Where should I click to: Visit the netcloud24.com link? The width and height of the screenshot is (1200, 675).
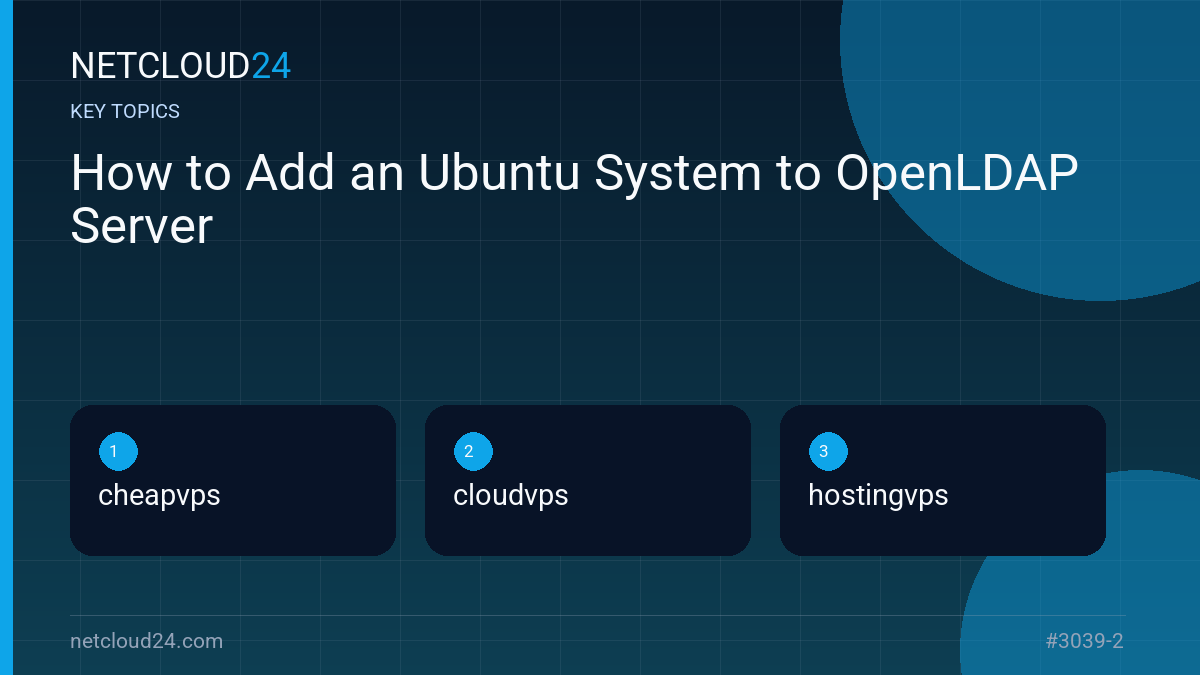click(147, 641)
